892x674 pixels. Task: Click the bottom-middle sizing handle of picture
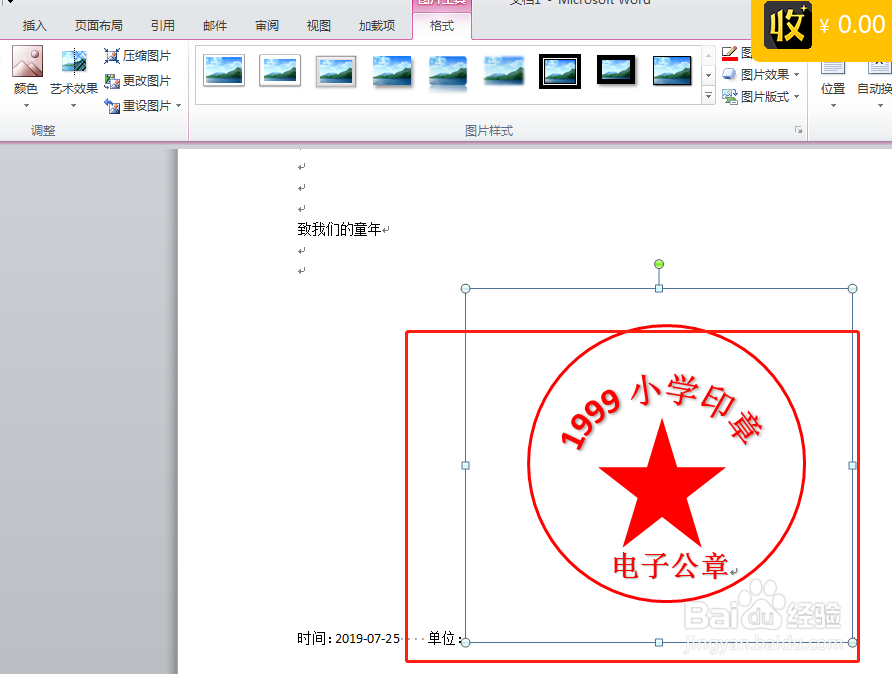click(x=659, y=642)
